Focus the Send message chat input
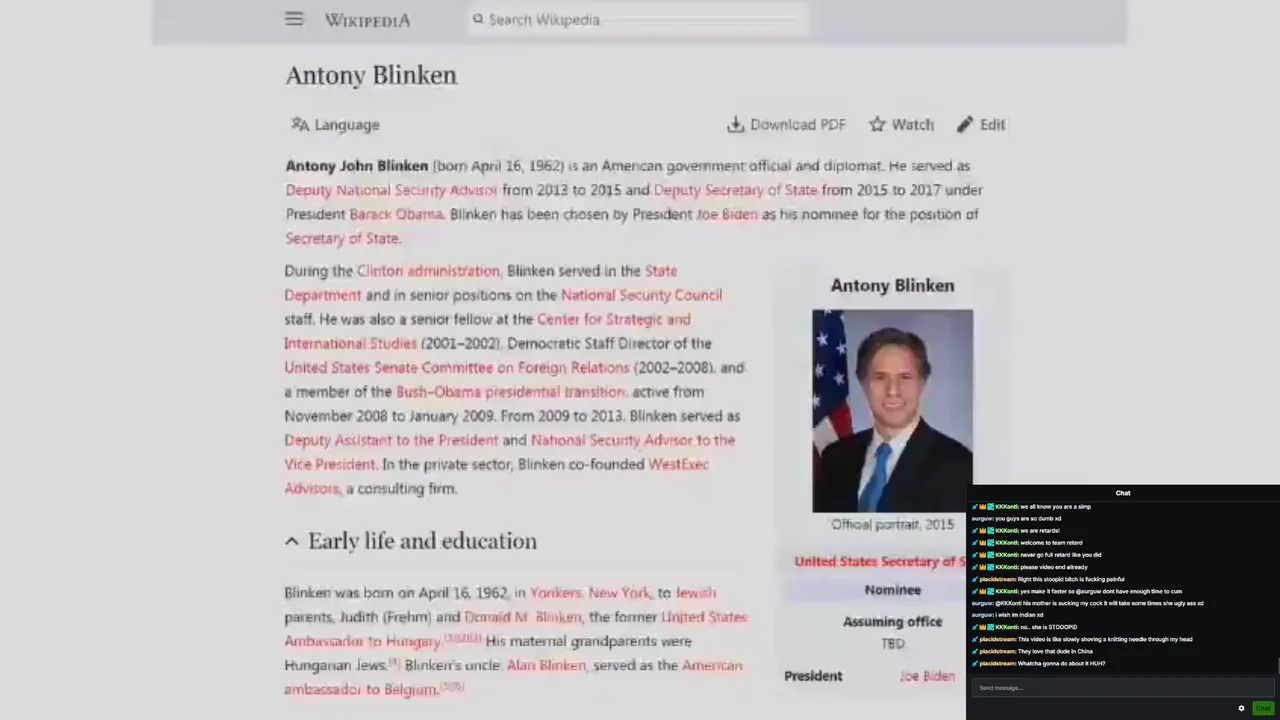 [1123, 688]
